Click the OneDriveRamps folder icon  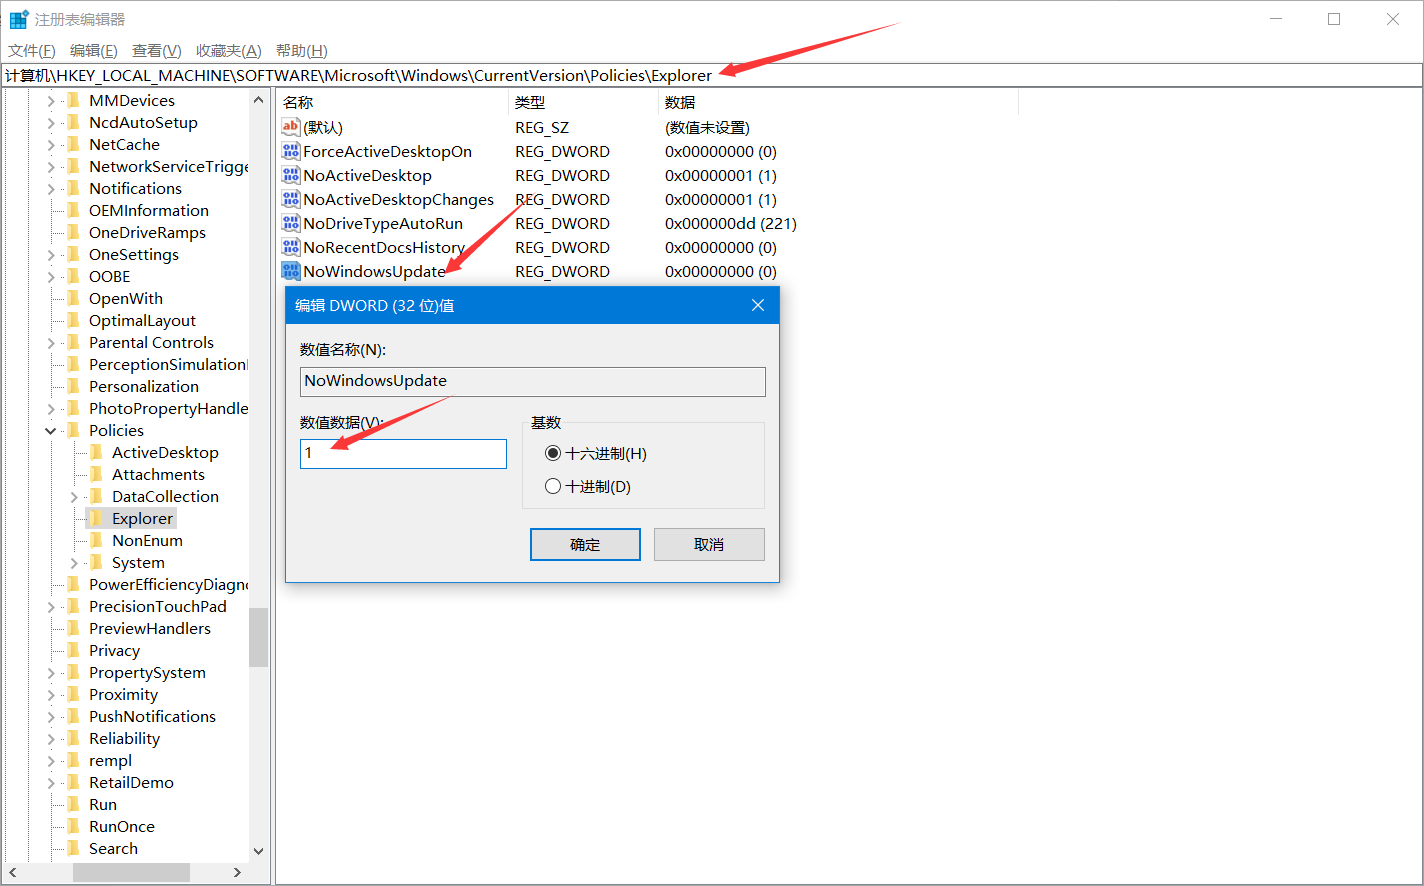73,232
